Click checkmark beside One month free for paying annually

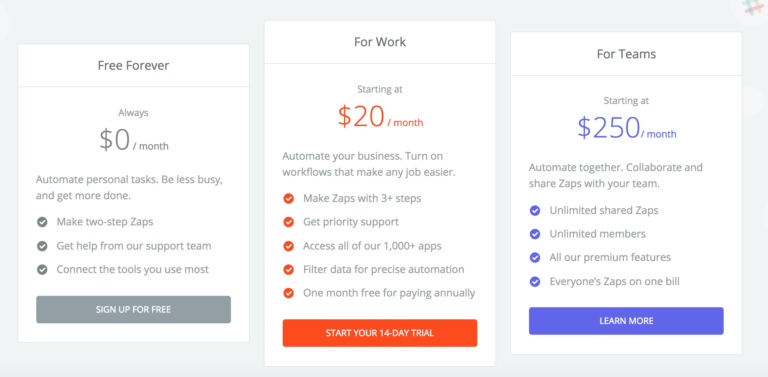tap(288, 293)
